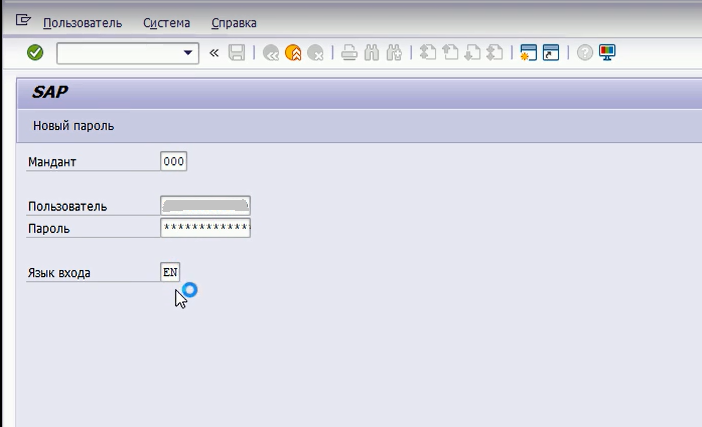
Task: Open the Справка menu
Action: (234, 22)
